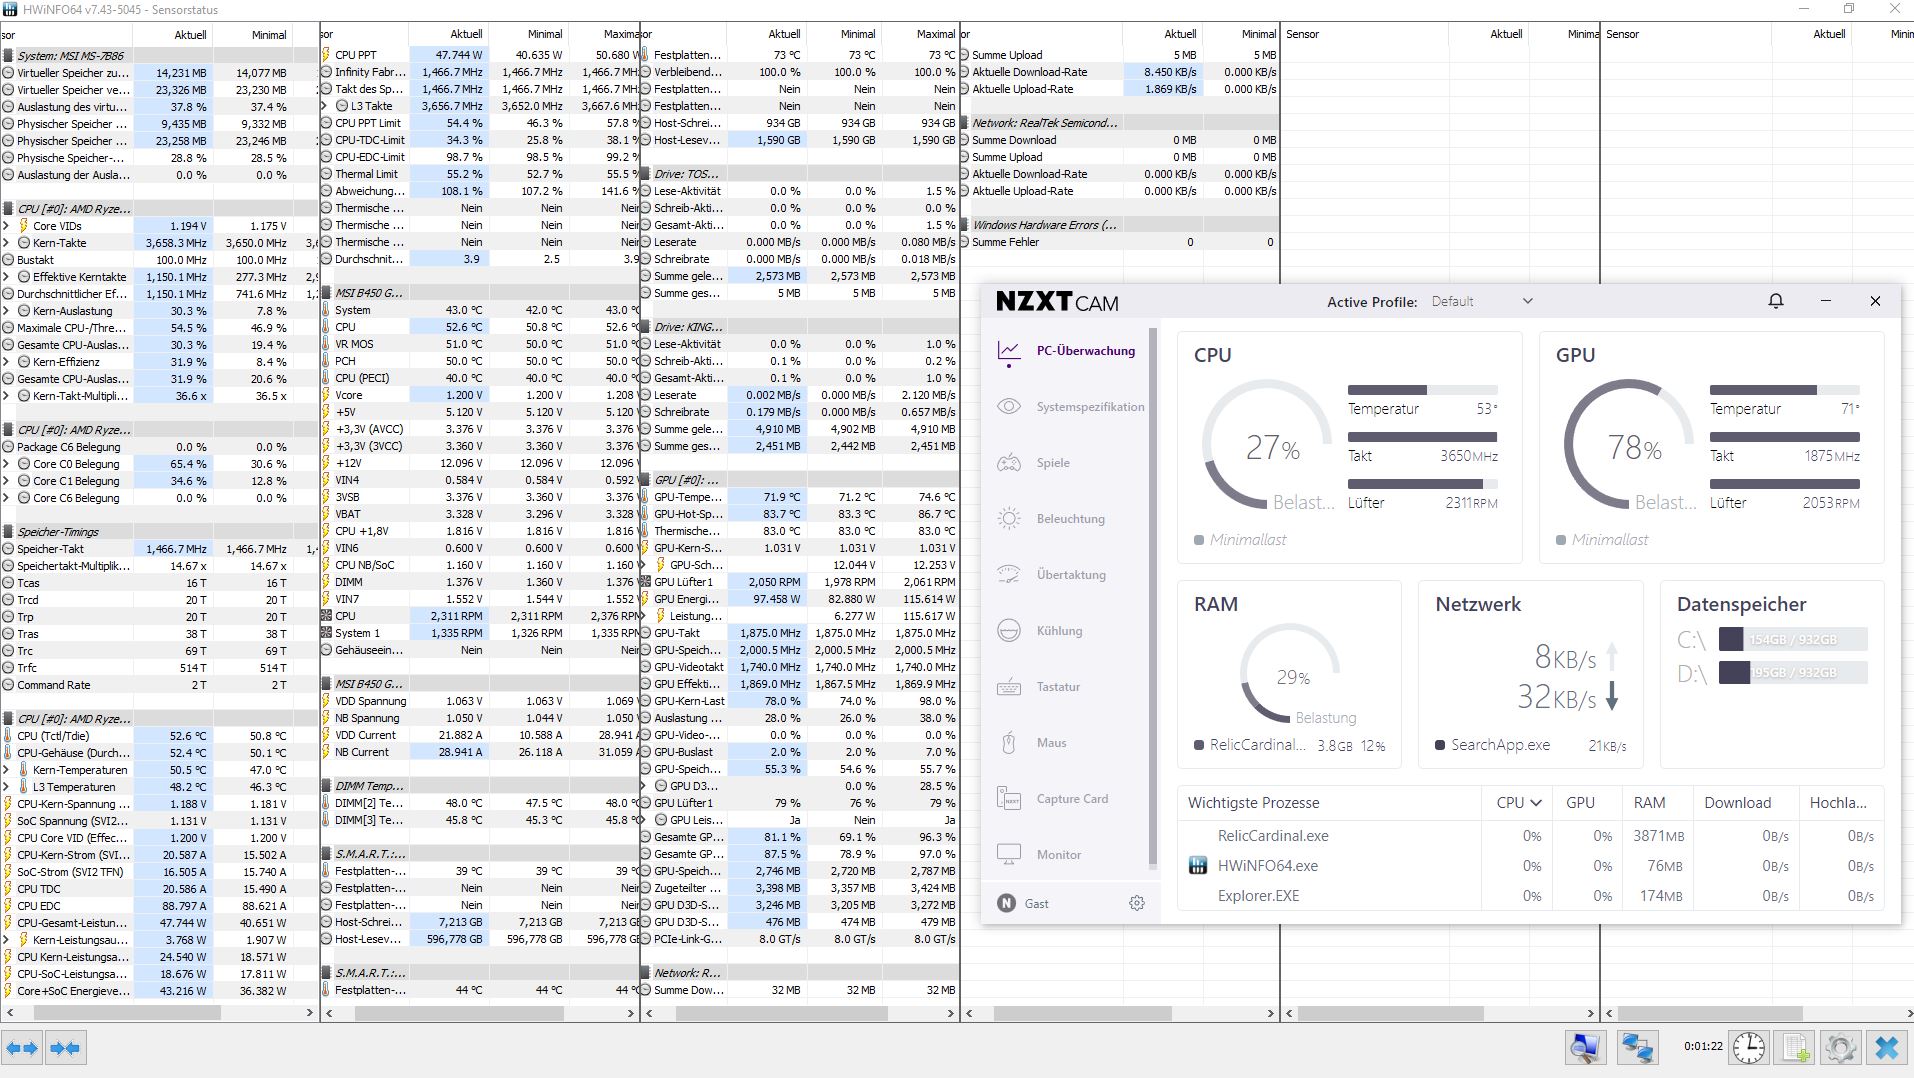Image resolution: width=1914 pixels, height=1078 pixels.
Task: Expand the Kern-Auslastung row
Action: point(6,311)
